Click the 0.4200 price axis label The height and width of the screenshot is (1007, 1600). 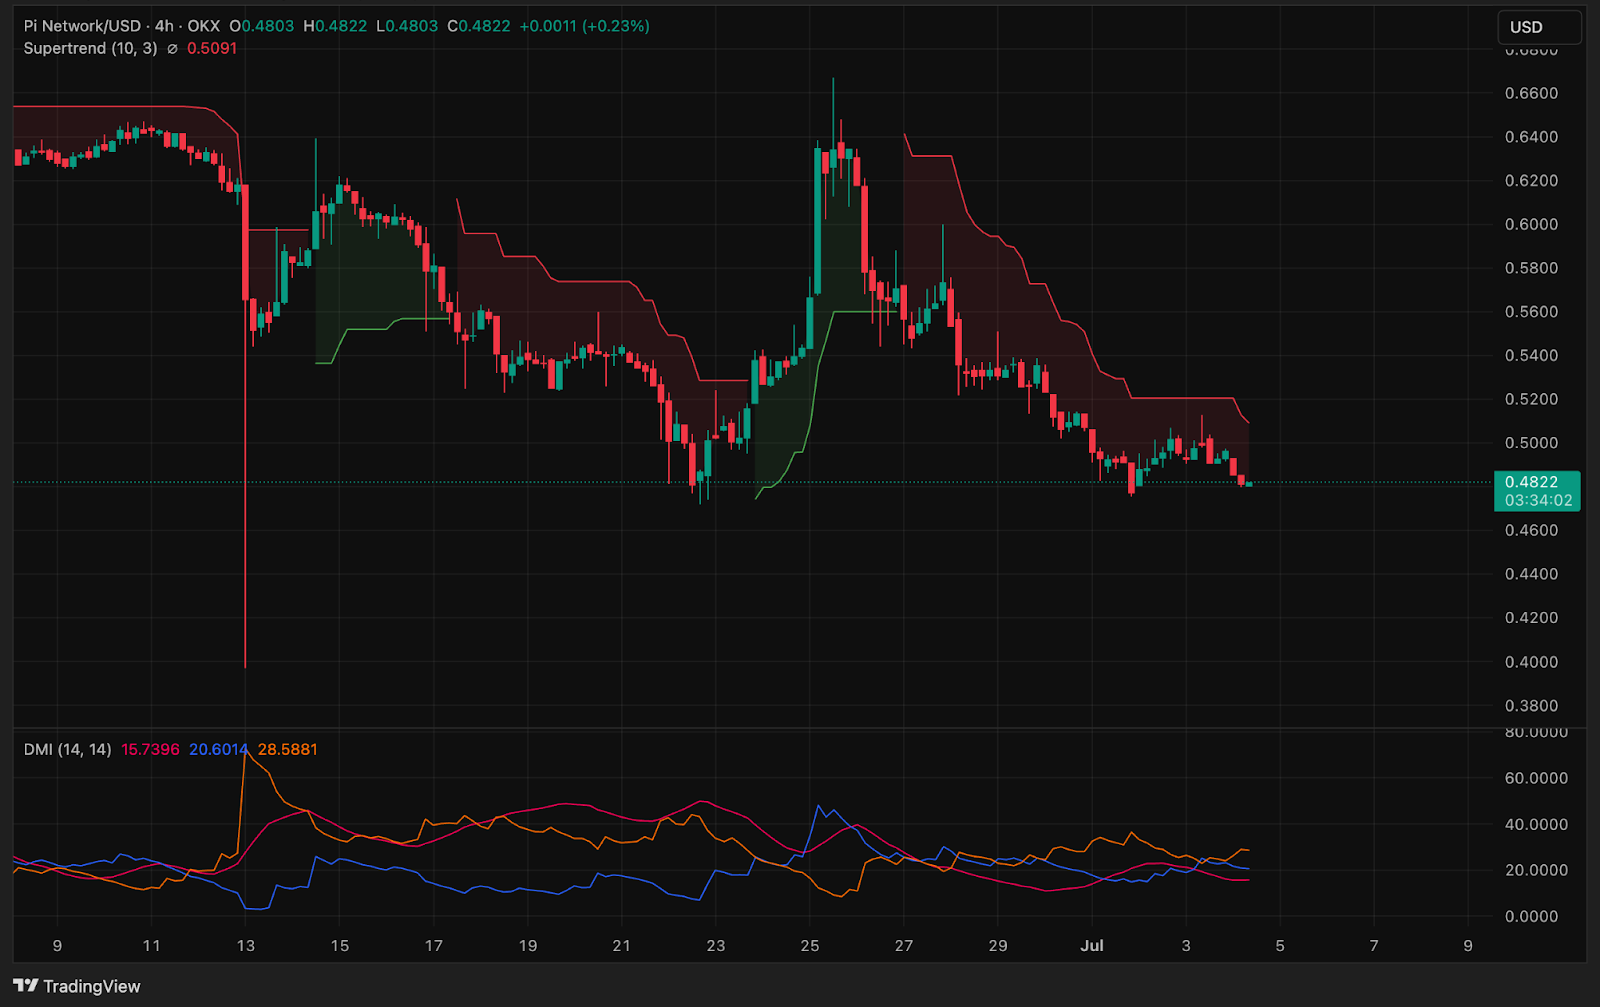click(x=1531, y=618)
